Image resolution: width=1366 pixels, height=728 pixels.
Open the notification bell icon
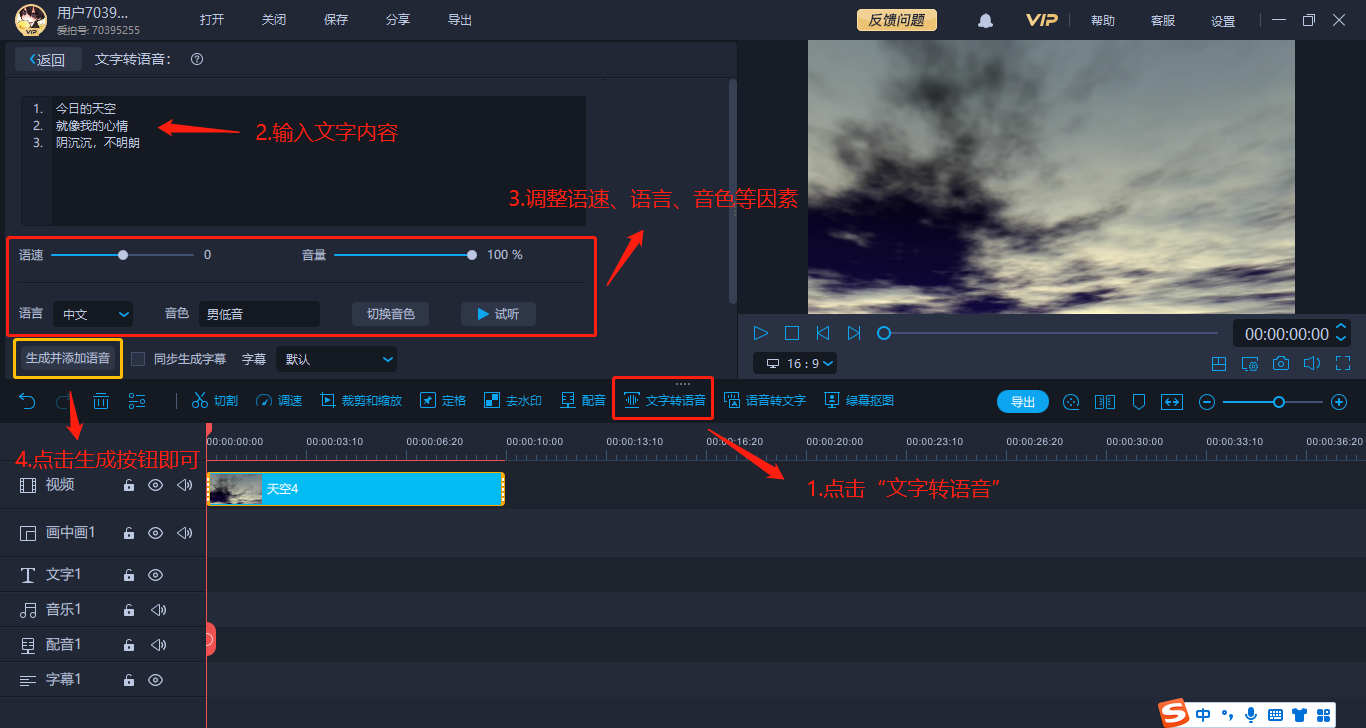point(986,20)
